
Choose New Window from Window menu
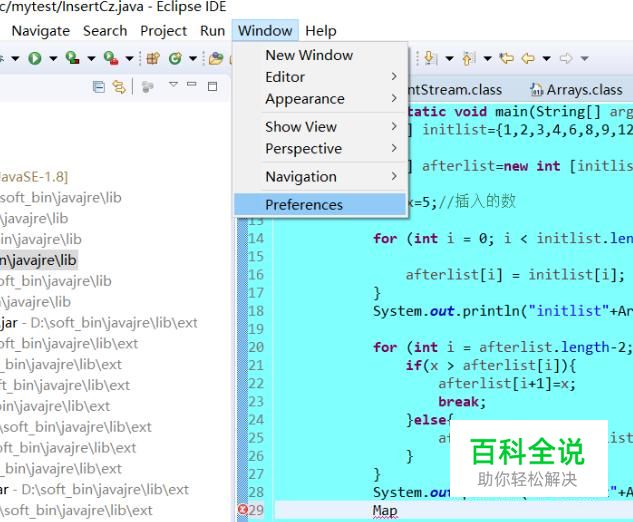320,55
